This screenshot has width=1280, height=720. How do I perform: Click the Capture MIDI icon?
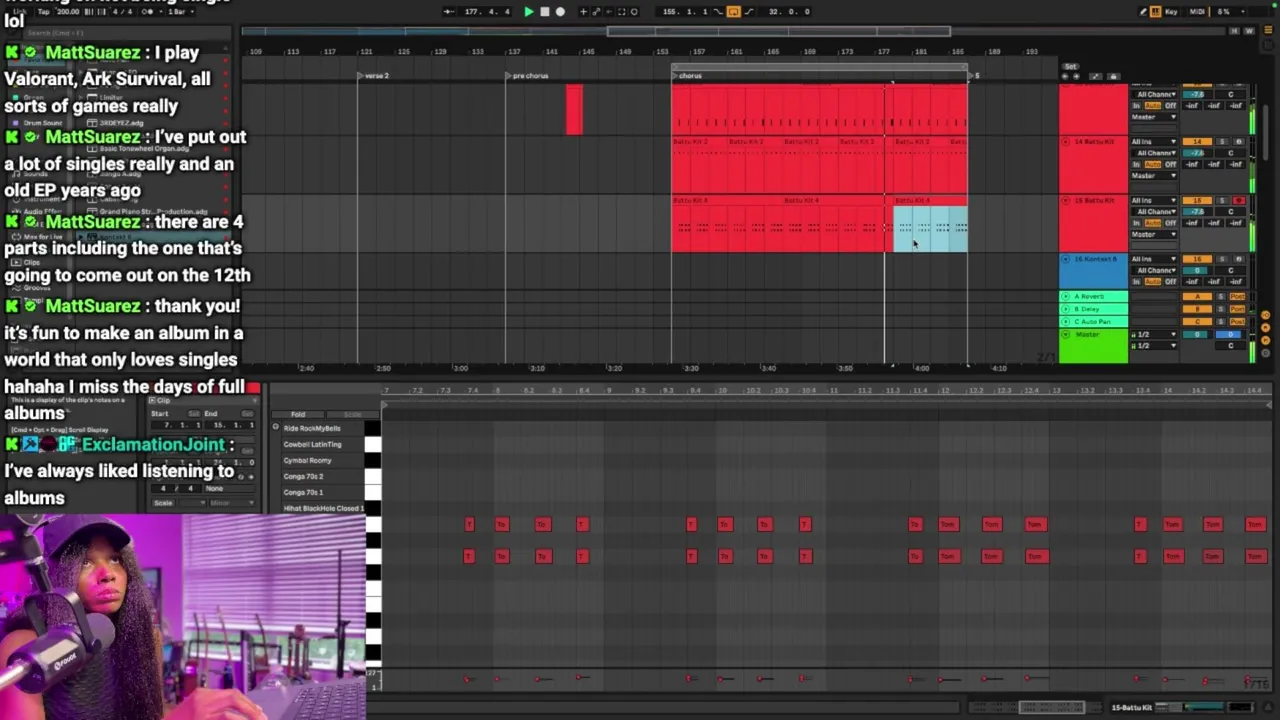click(621, 12)
